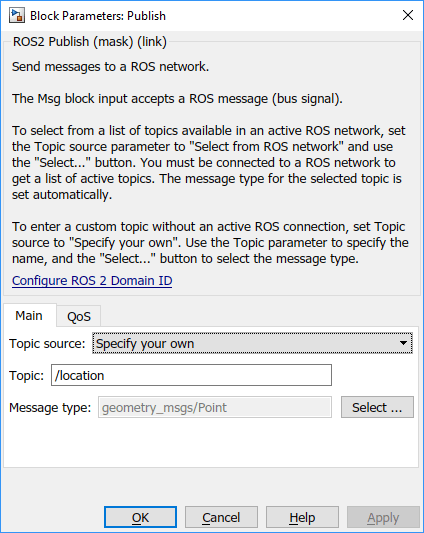The image size is (424, 533).
Task: Switch to the QoS tab
Action: click(79, 316)
